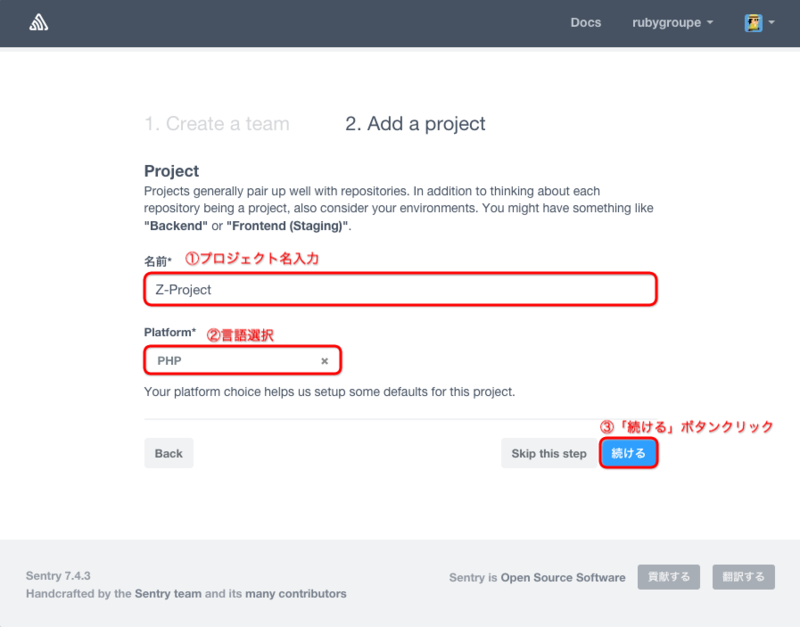Screen dimensions: 800x627
Task: Go to step 1. Create a team
Action: pyautogui.click(x=217, y=123)
